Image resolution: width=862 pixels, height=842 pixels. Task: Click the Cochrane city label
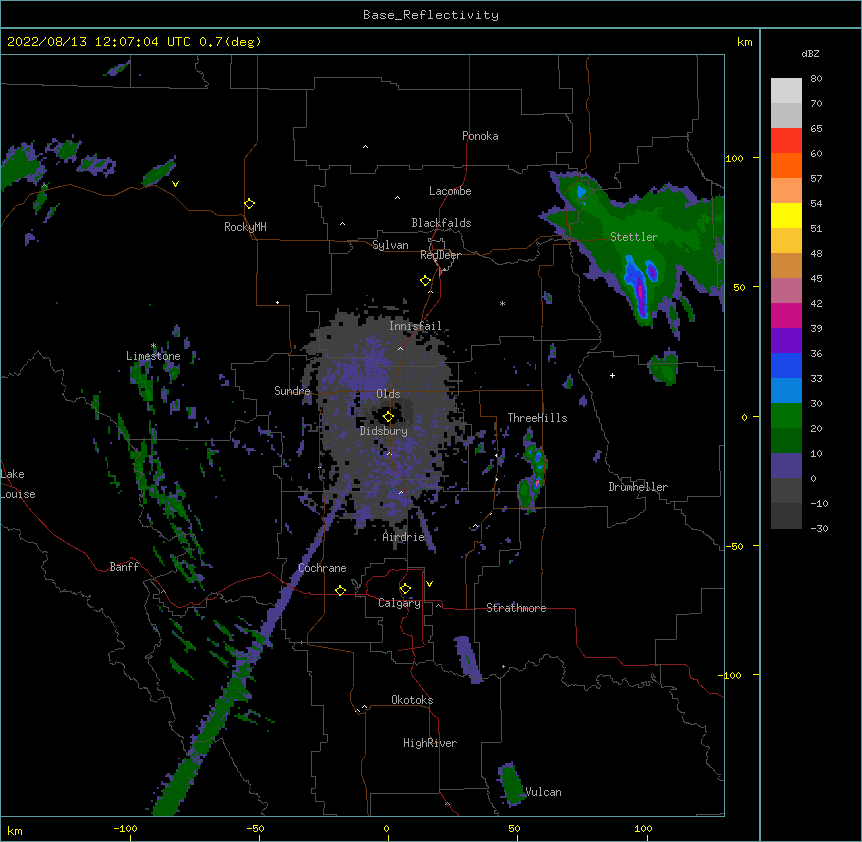(322, 568)
